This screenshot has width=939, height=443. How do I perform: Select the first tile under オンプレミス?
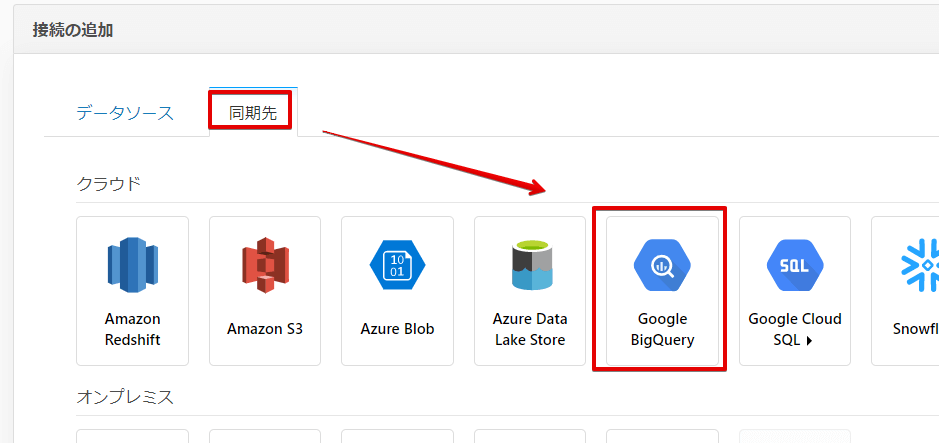pyautogui.click(x=132, y=436)
